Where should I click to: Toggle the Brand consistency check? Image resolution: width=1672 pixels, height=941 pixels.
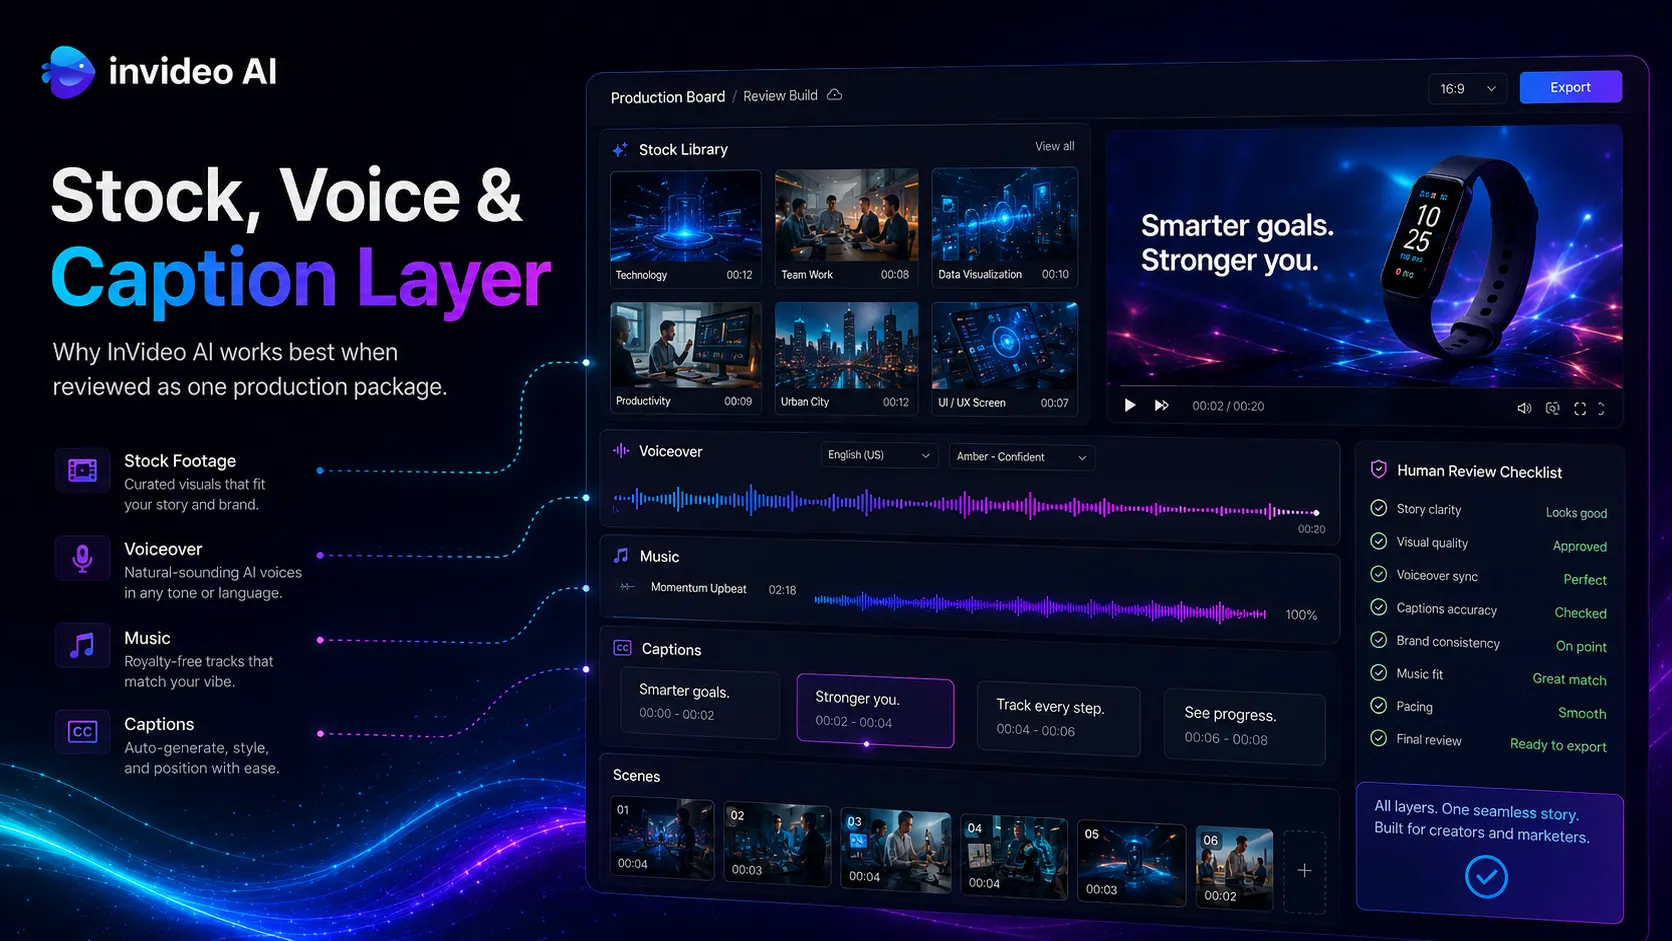click(1378, 640)
